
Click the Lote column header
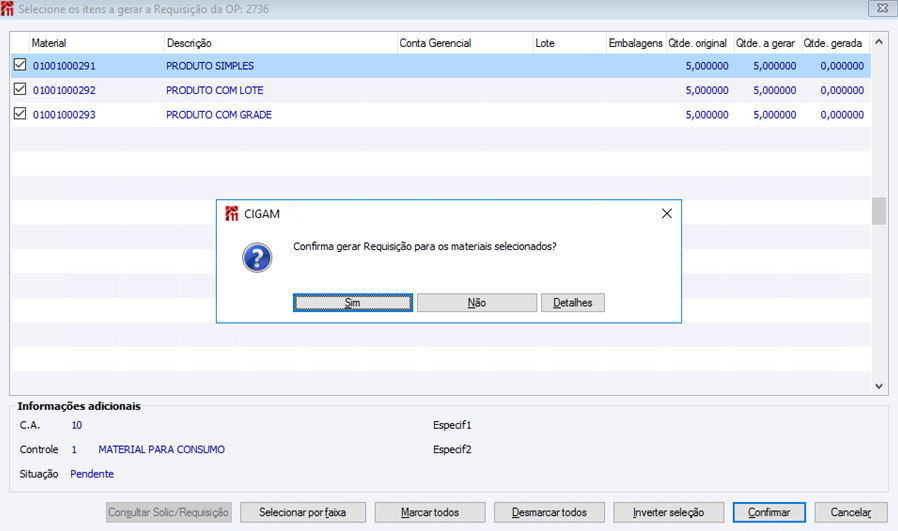pos(569,43)
